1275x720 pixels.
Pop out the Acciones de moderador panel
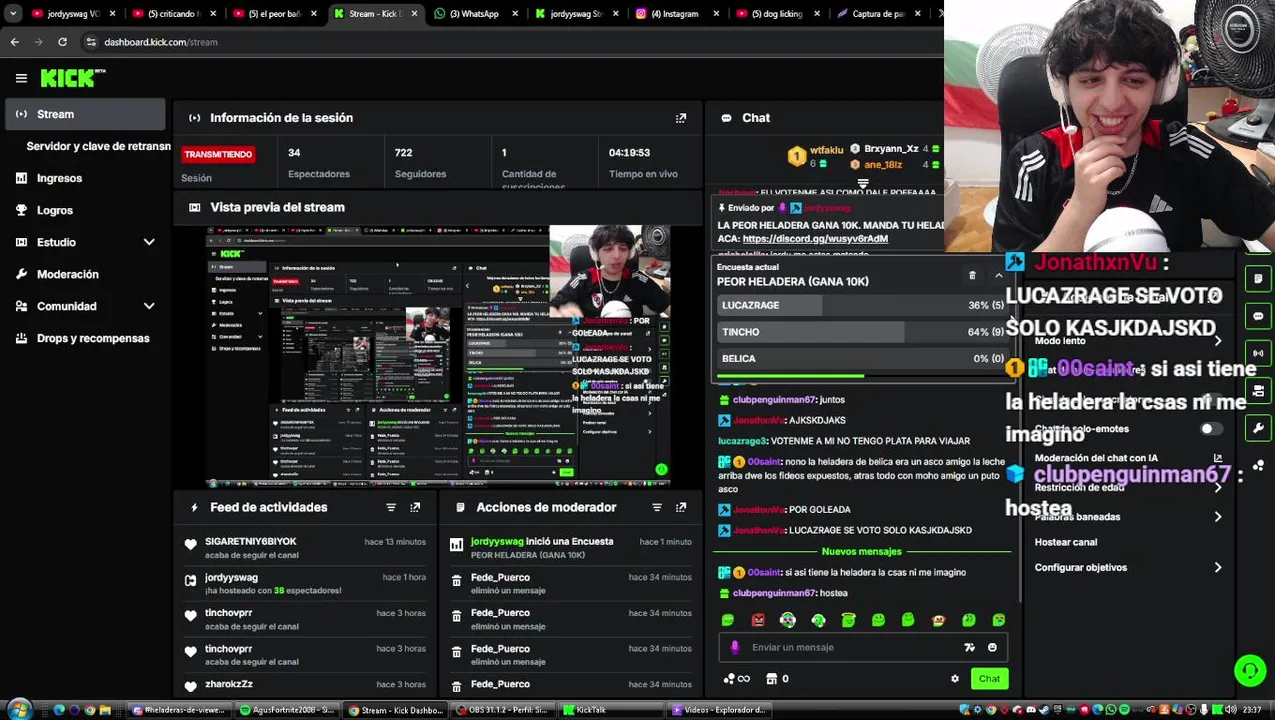[x=681, y=508]
